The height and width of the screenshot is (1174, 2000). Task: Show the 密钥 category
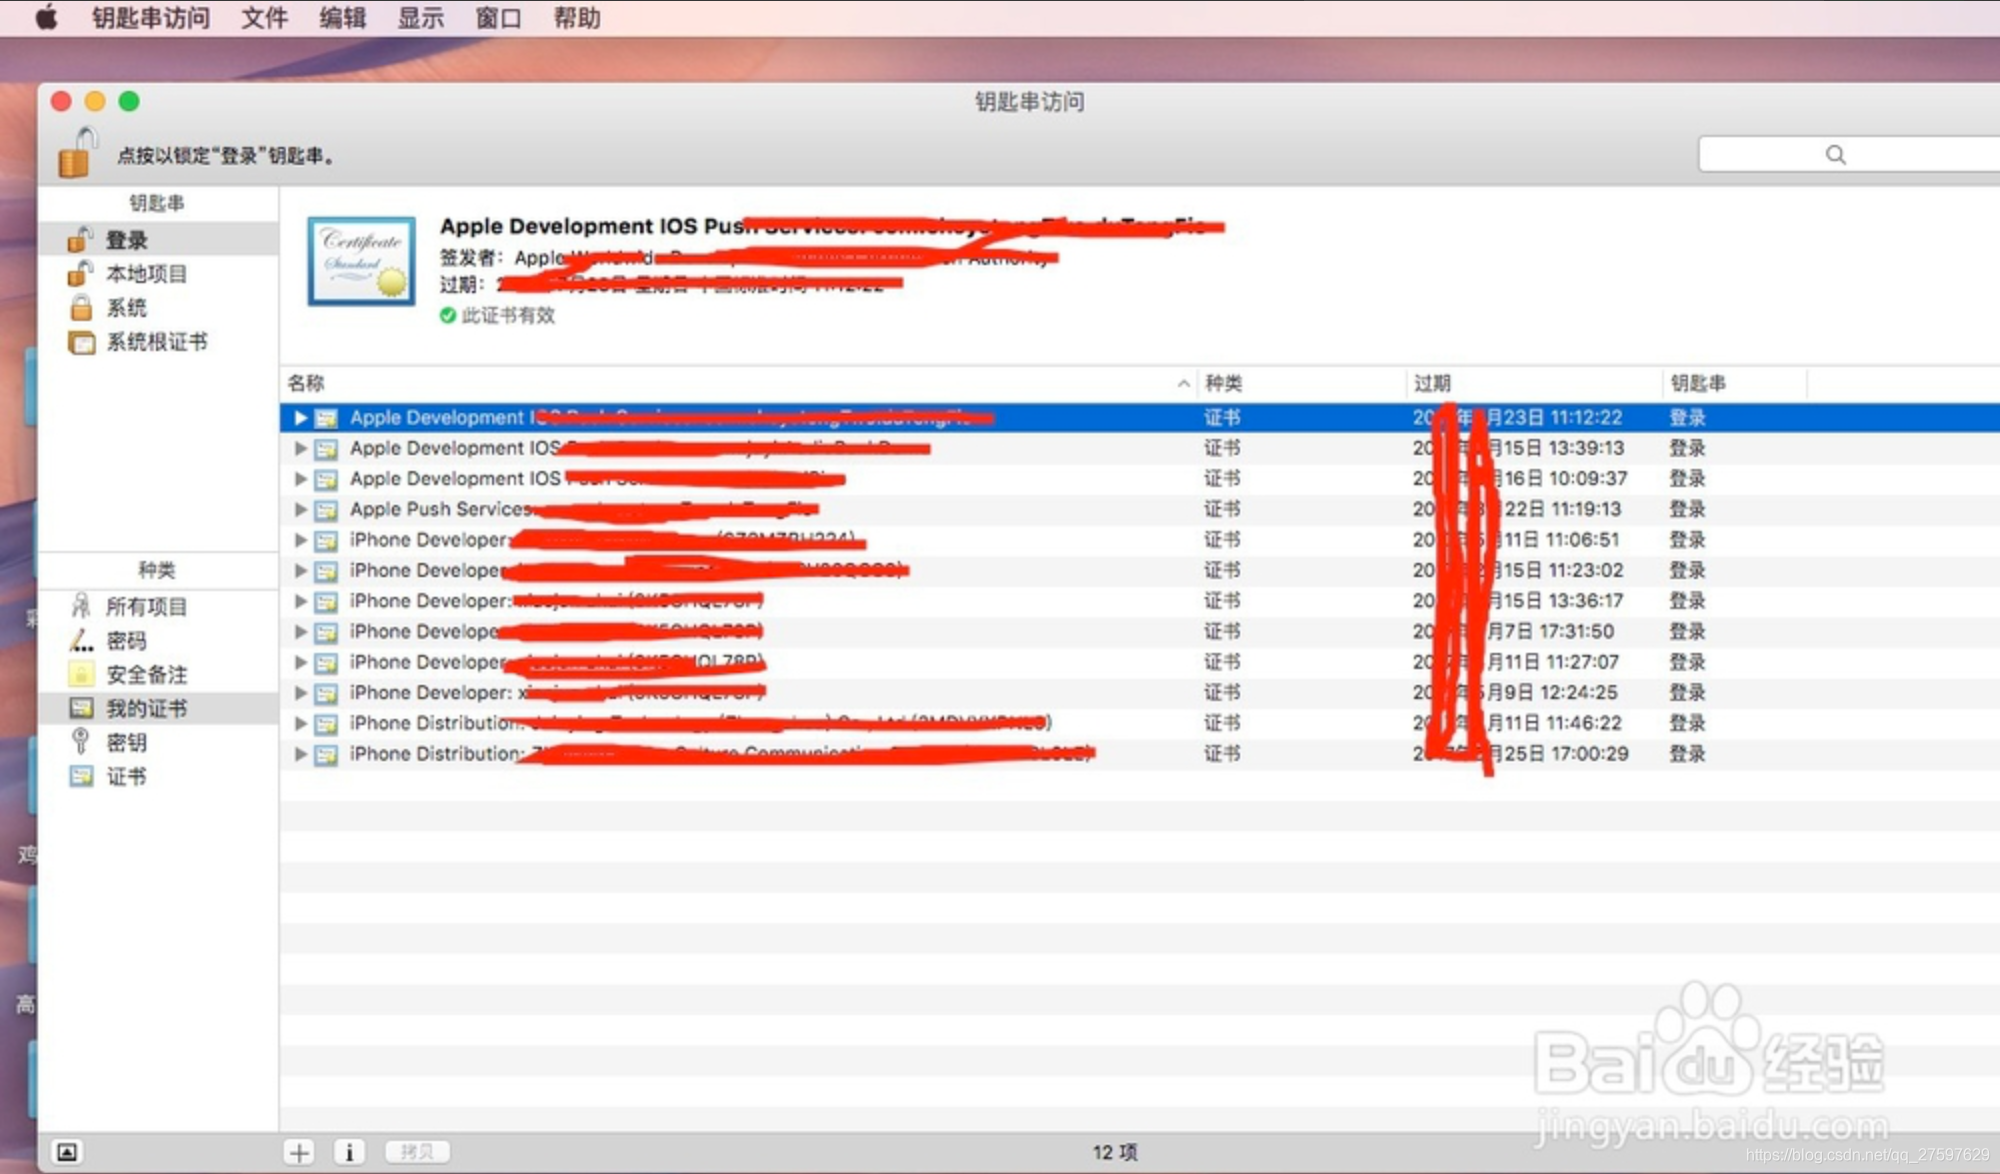(159, 743)
